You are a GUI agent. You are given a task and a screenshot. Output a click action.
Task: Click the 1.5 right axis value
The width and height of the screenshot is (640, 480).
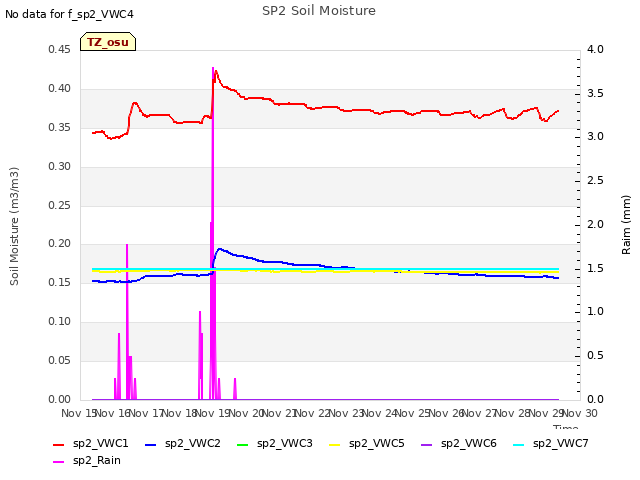(595, 269)
